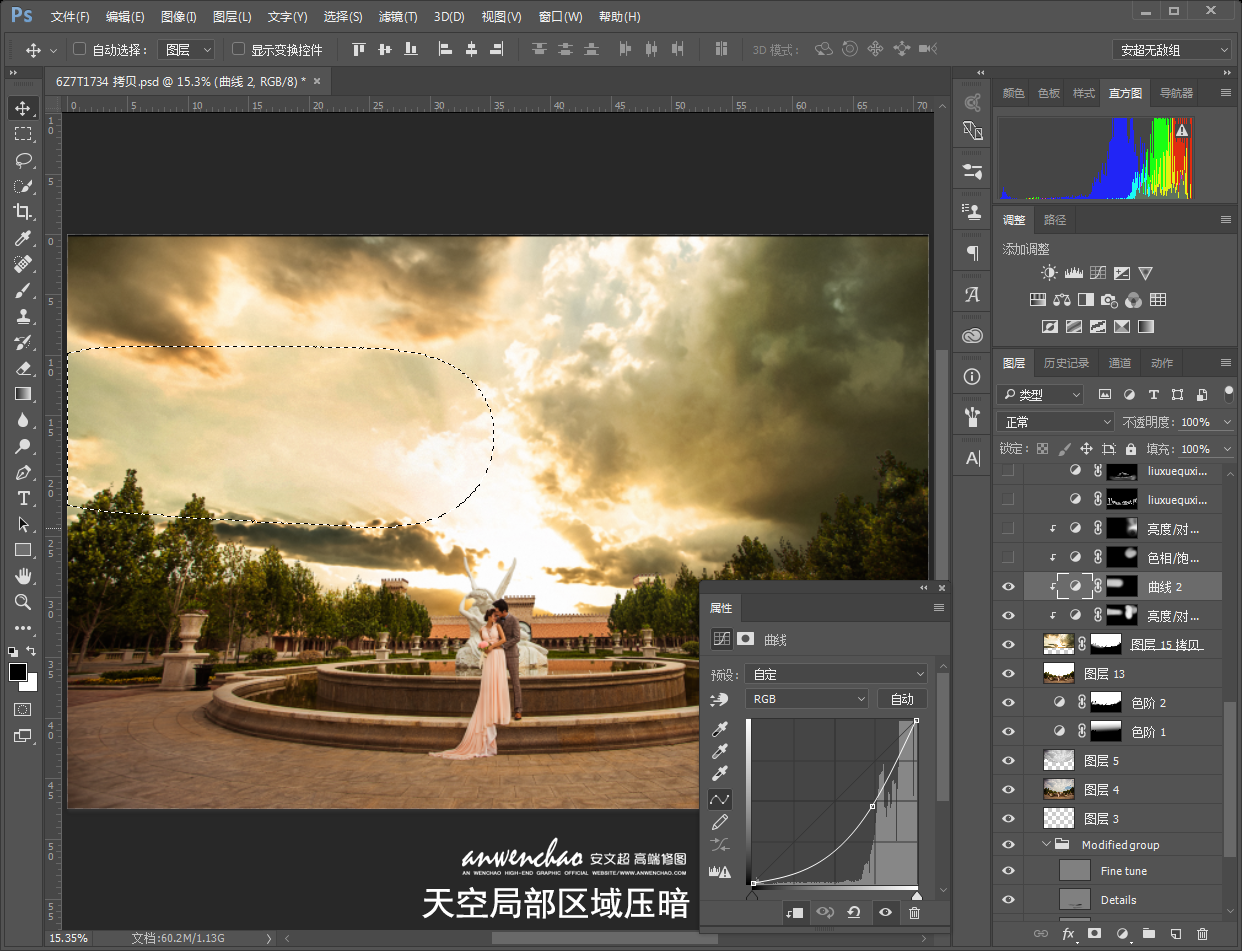Hide the 图层 5 layer
This screenshot has width=1242, height=951.
point(1008,761)
